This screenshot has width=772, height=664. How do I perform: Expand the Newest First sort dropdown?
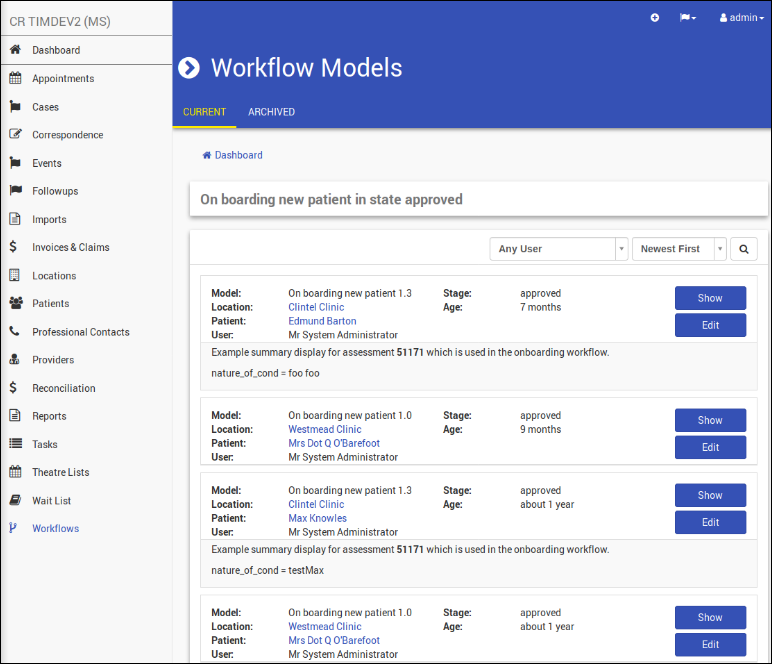[679, 249]
